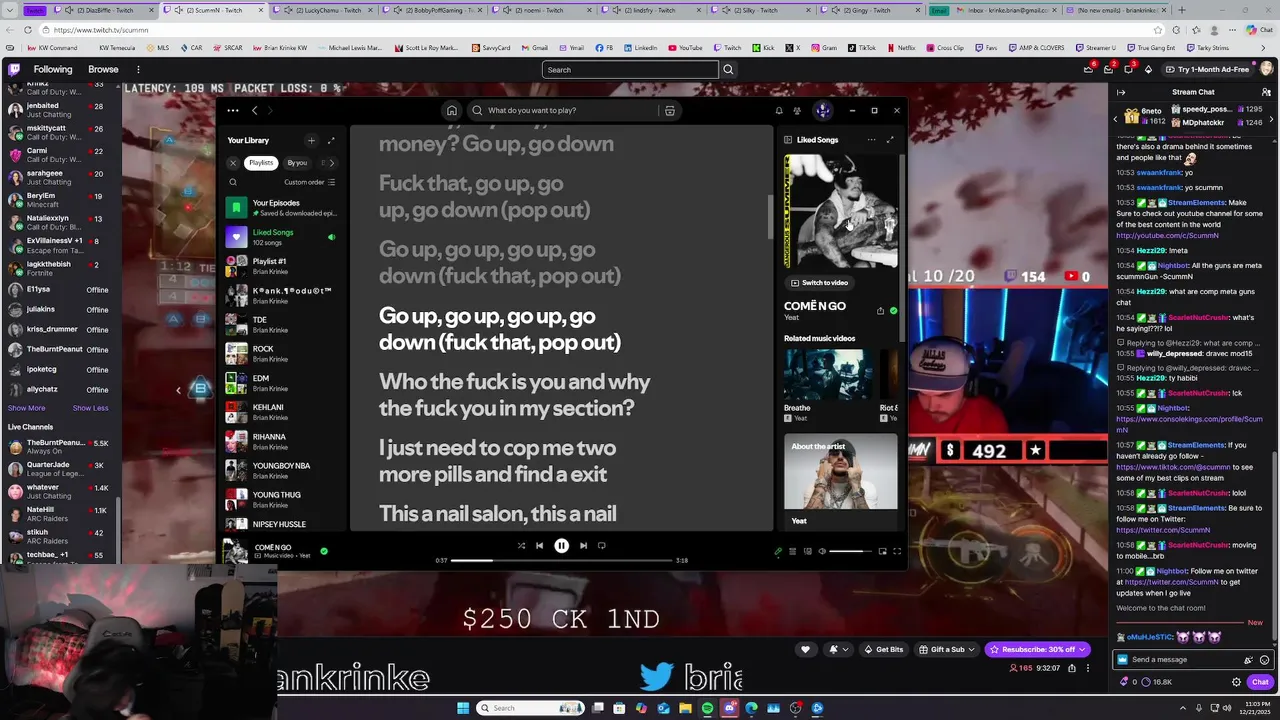Viewport: 1280px width, 720px height.
Task: Pause the playing Spotify track
Action: click(561, 546)
